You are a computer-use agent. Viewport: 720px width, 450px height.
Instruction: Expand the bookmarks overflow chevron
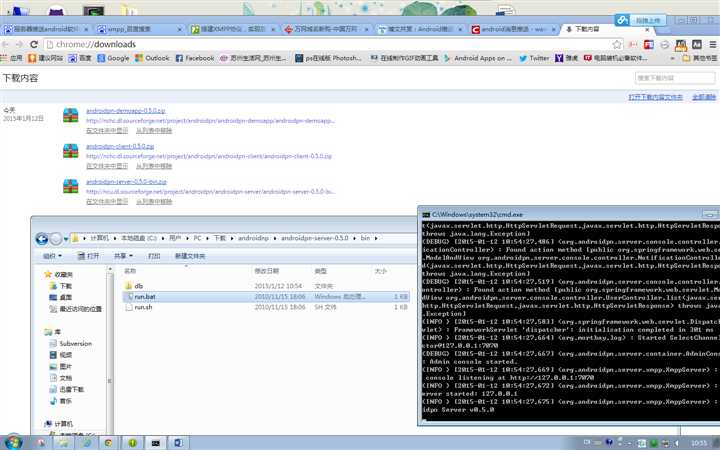pos(672,58)
